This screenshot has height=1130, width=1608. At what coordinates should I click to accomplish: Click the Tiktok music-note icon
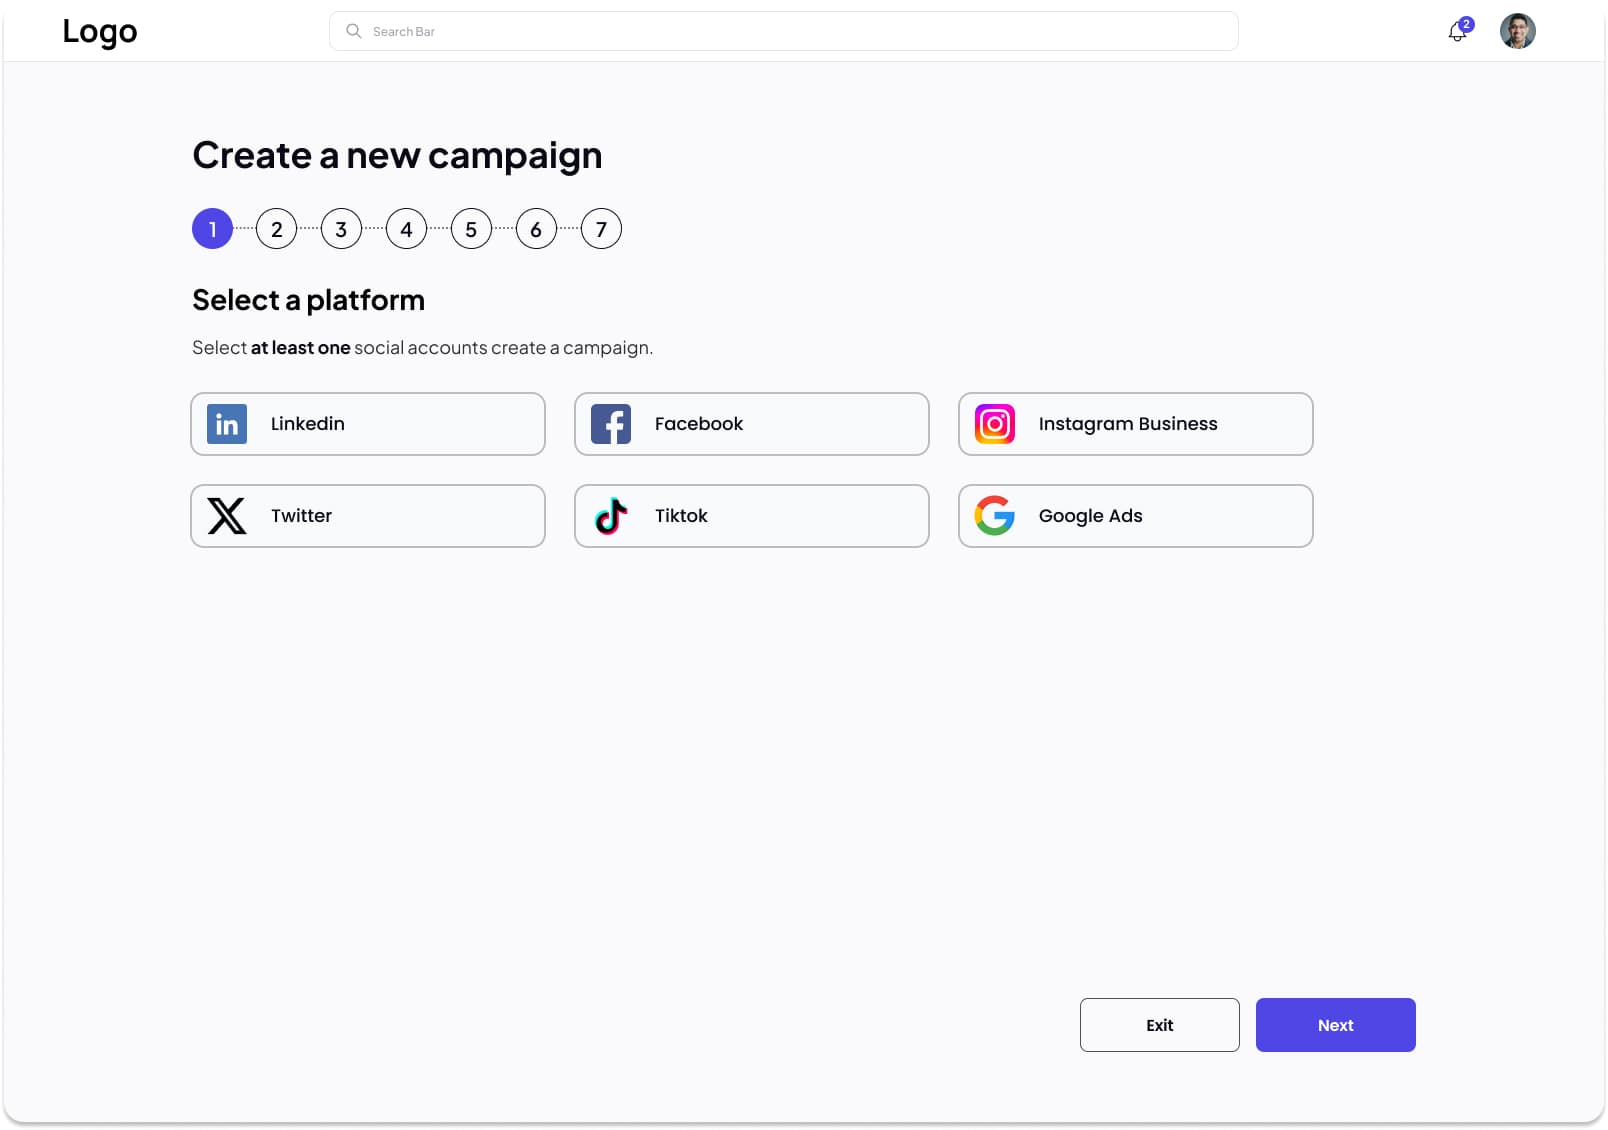tap(610, 516)
